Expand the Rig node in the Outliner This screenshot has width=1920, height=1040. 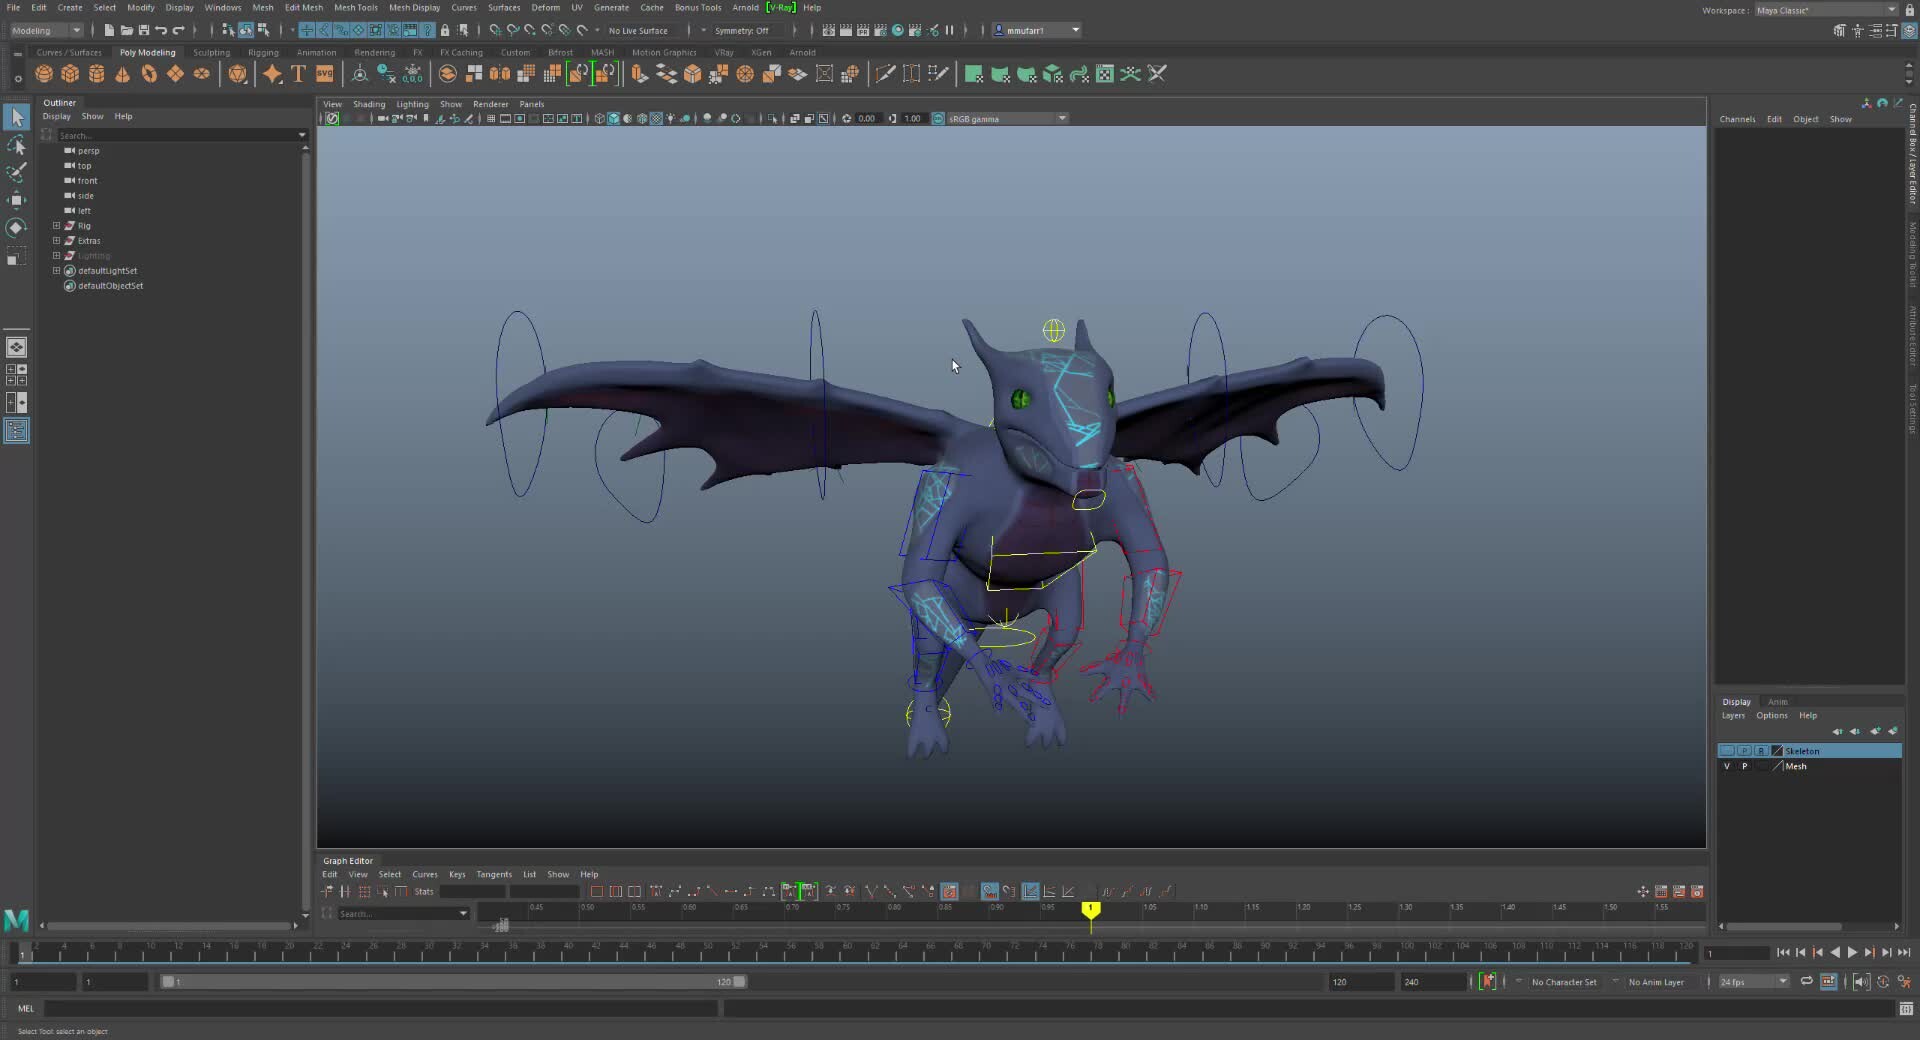[57, 226]
